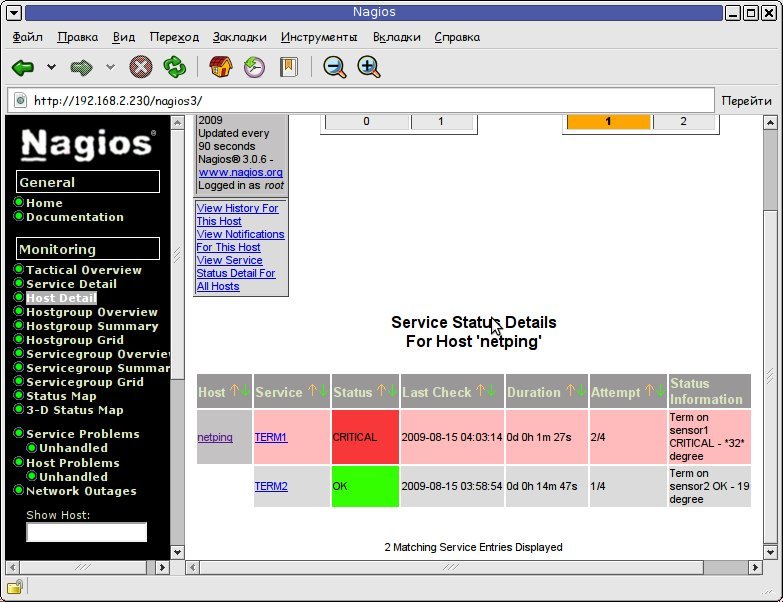Open the TERM2 service link
The image size is (783, 602).
(x=271, y=486)
